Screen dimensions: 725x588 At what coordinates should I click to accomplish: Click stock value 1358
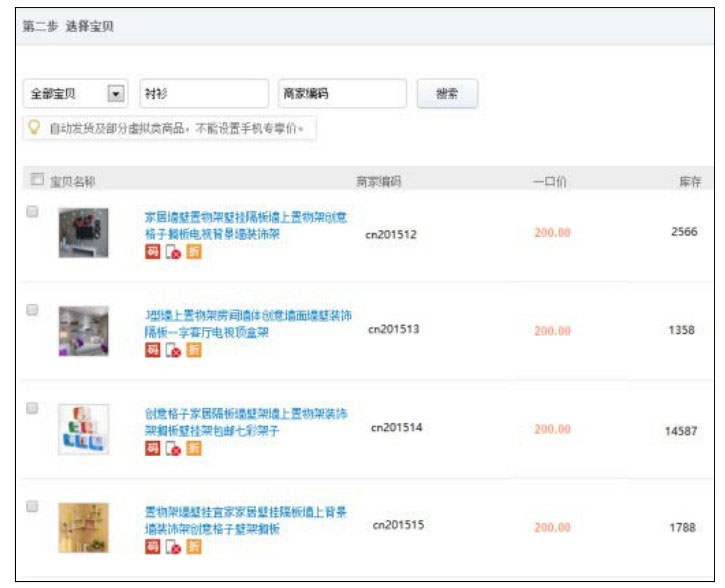682,330
